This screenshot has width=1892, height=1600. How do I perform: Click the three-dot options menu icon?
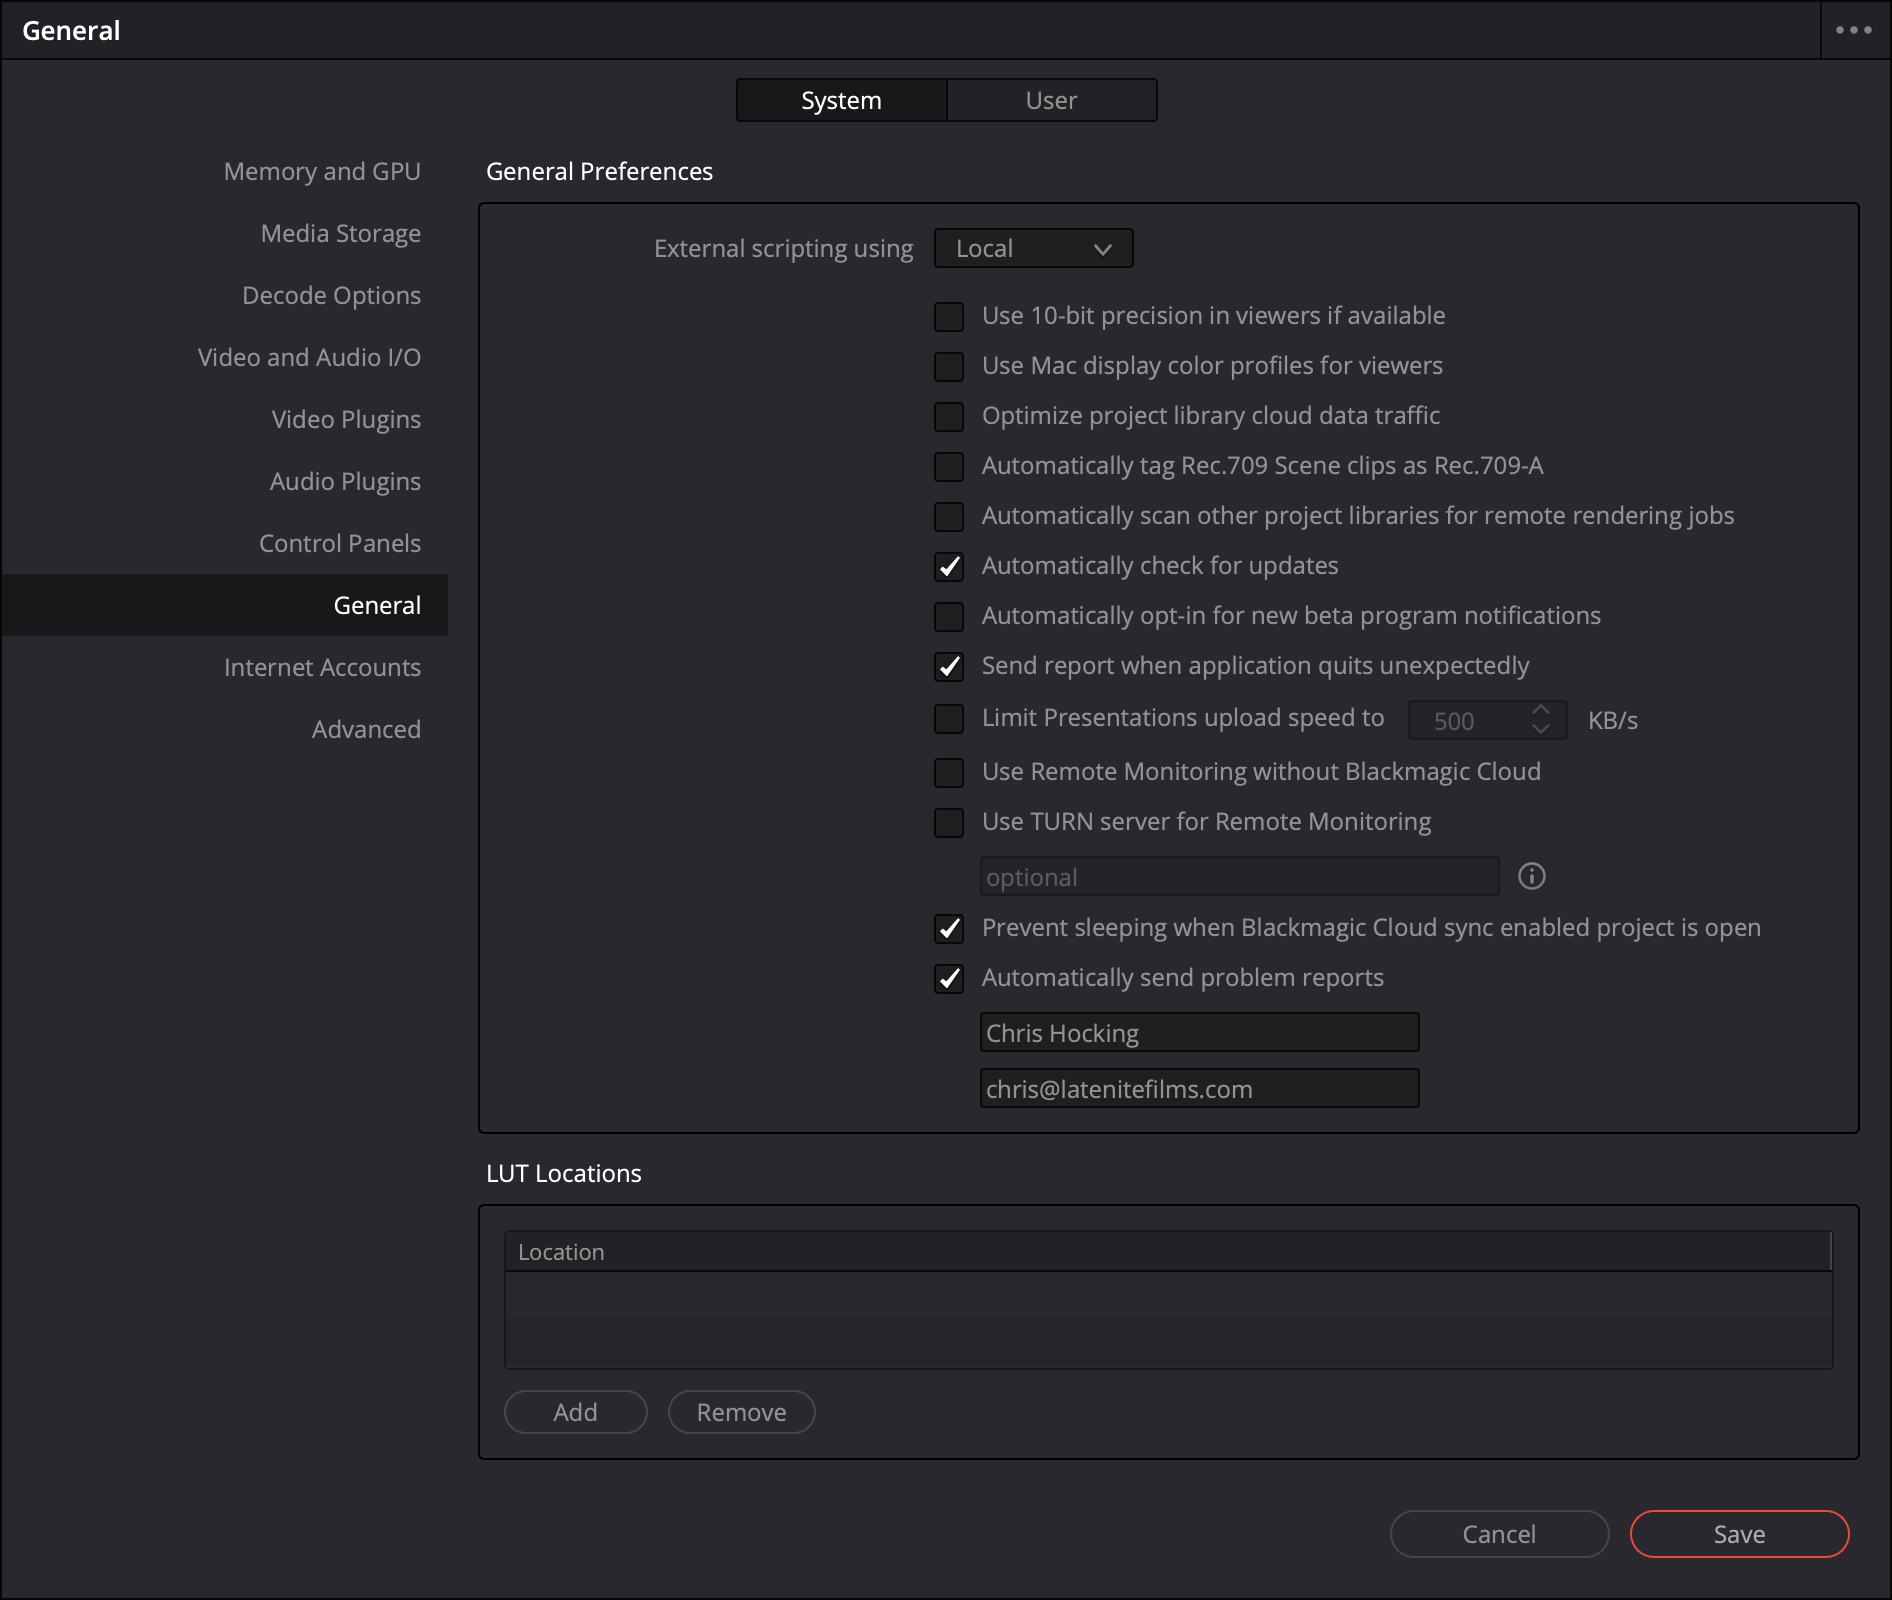(x=1853, y=30)
